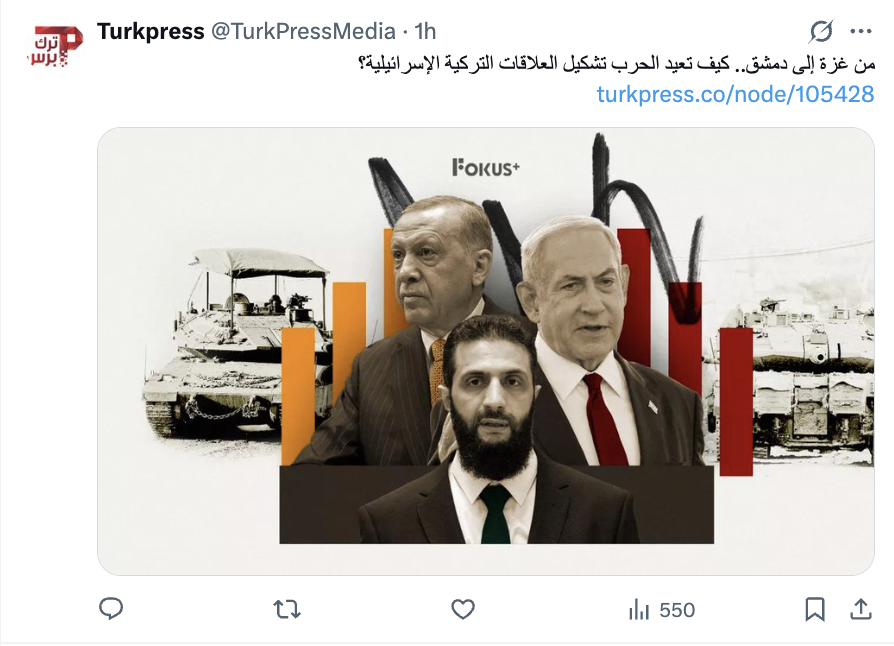Reply to the Turkpress post
894x646 pixels.
pos(111,610)
